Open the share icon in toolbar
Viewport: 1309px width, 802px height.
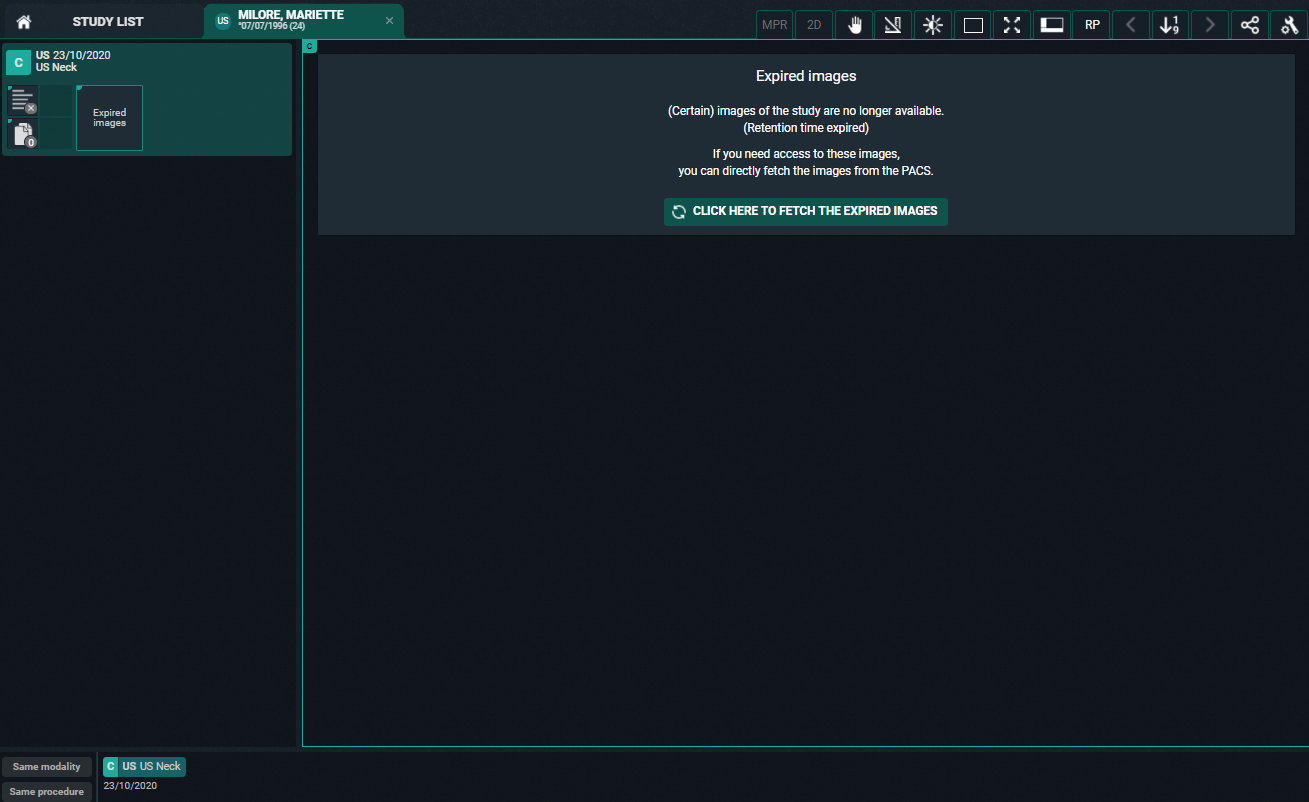(x=1250, y=25)
